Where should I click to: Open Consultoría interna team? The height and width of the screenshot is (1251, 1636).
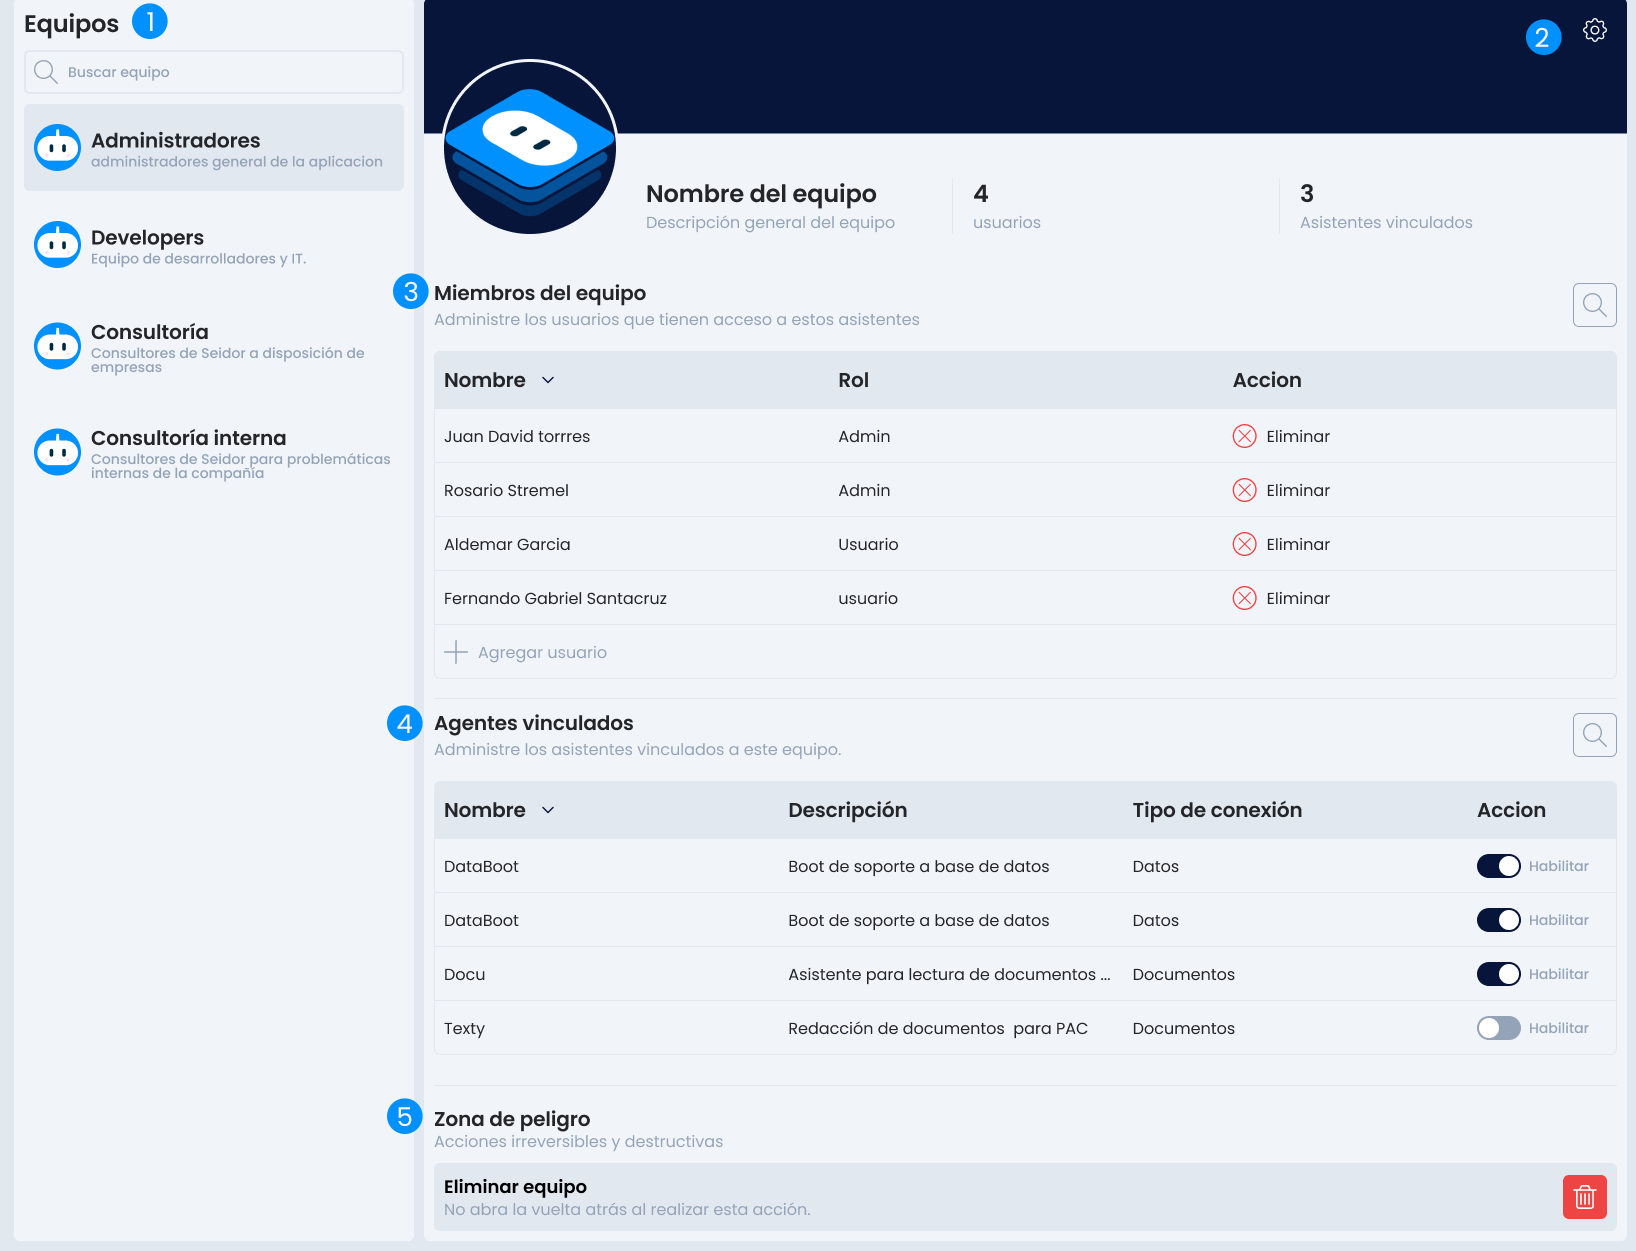[214, 453]
